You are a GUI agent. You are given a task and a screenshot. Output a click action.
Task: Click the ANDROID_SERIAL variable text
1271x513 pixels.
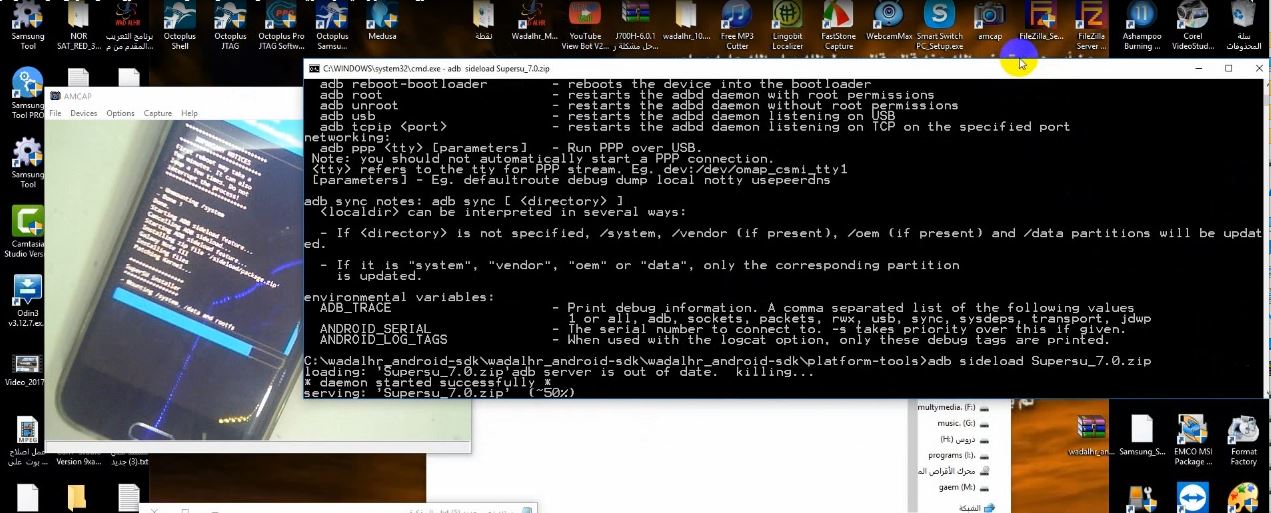[x=375, y=329]
